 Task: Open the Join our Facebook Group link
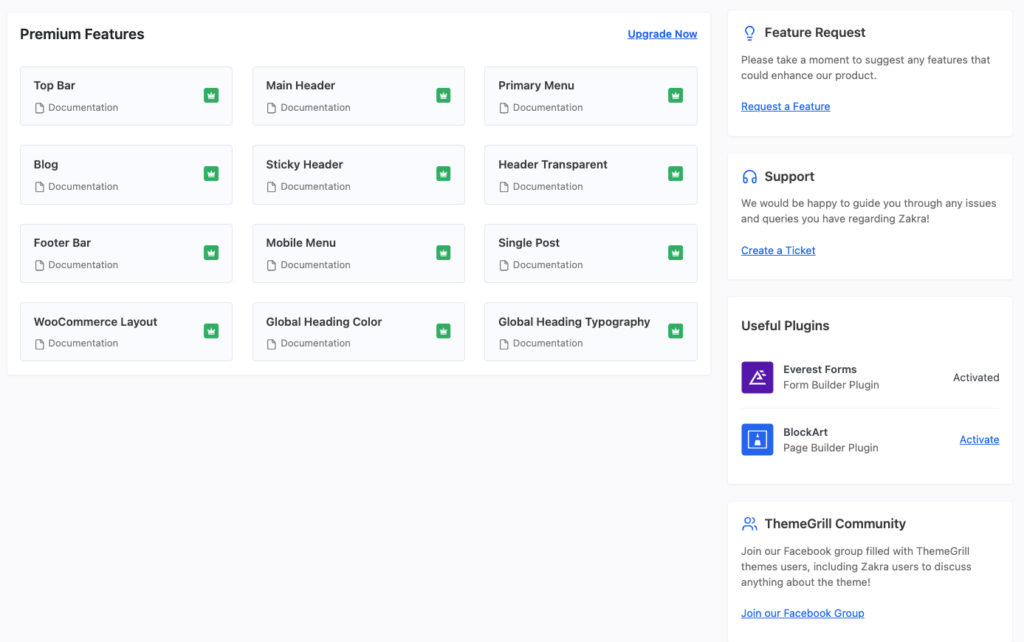[802, 613]
